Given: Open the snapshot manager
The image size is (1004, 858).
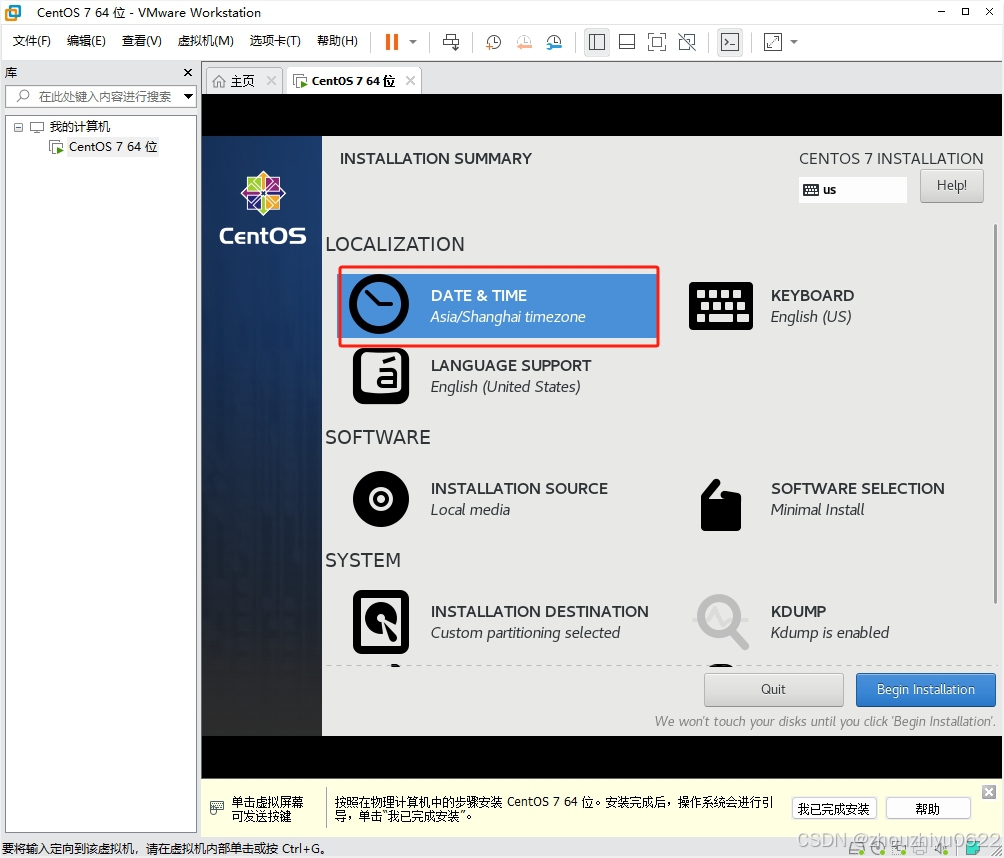Looking at the screenshot, I should [x=554, y=42].
